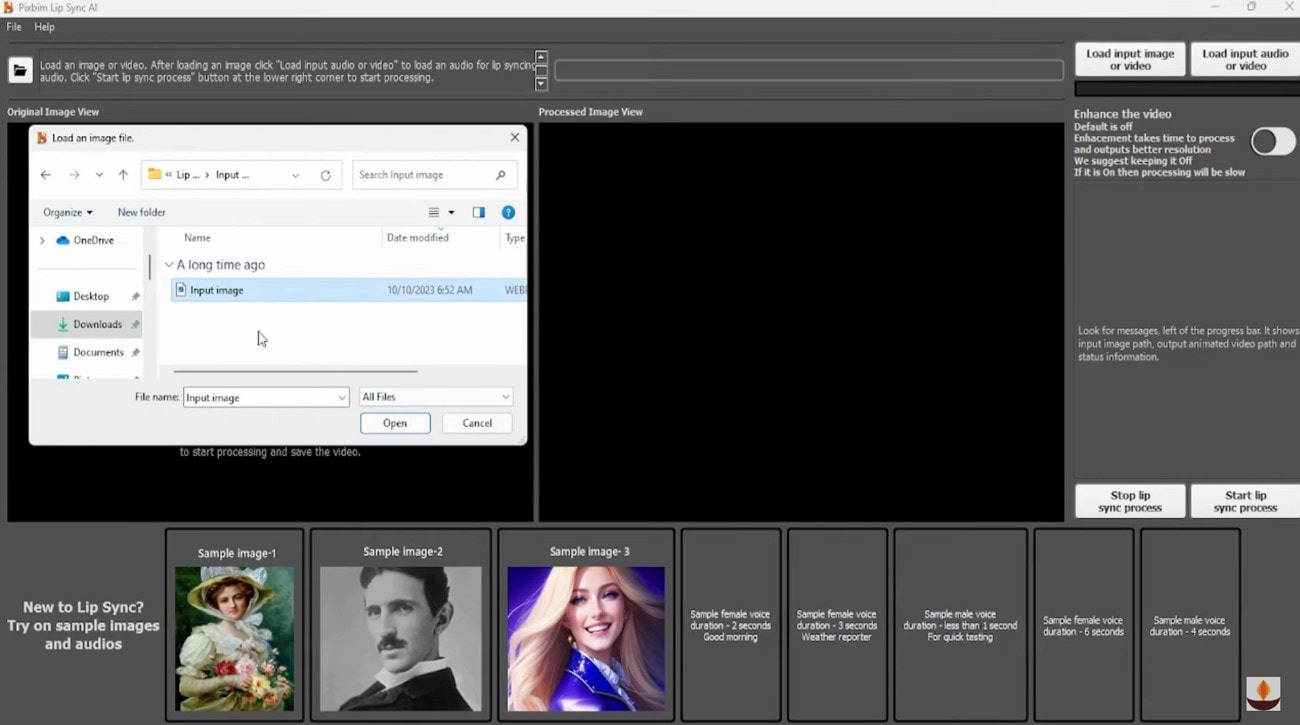This screenshot has width=1300, height=725.
Task: Open the All Files type dropdown
Action: click(x=436, y=397)
